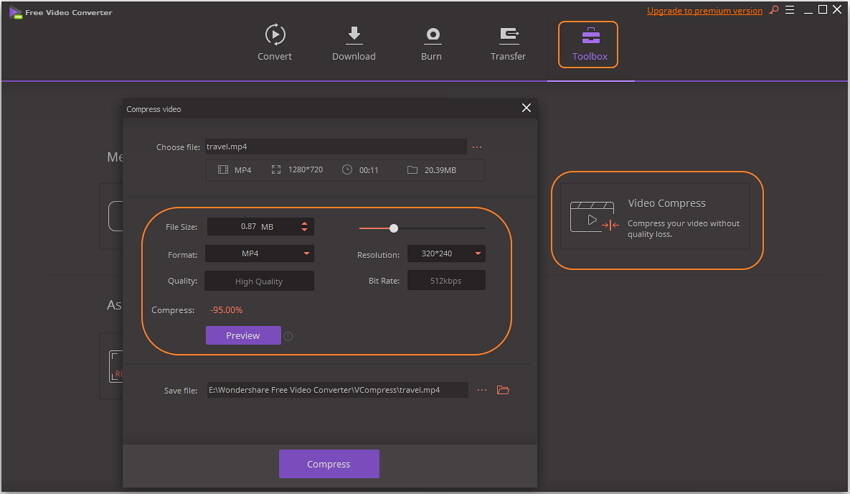The image size is (850, 494).
Task: Click the 1280*720 resolution info
Action: tap(306, 170)
